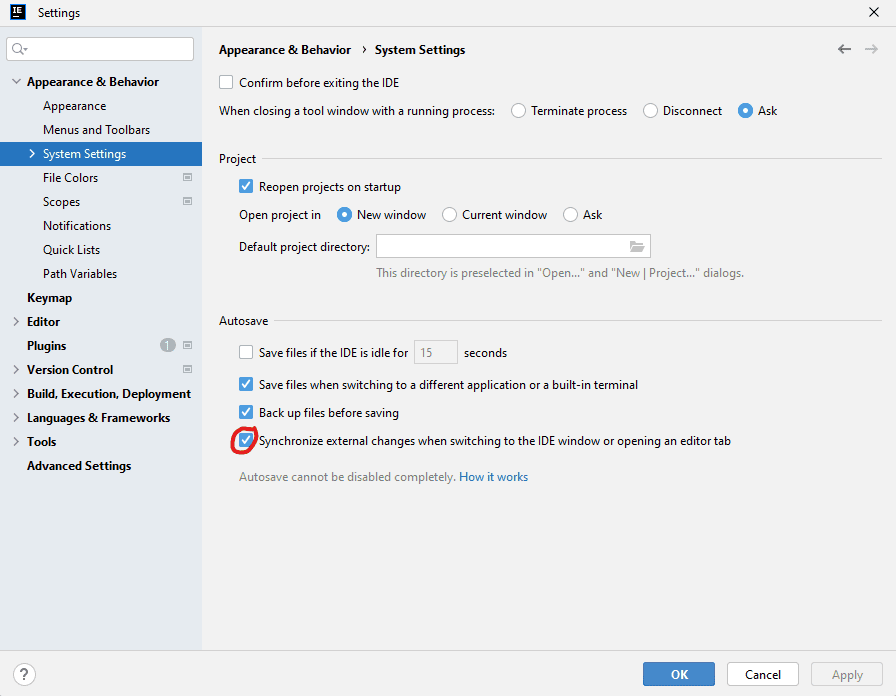Screen dimensions: 896x696
Task: Enable Confirm before exiting the IDE
Action: 226,82
